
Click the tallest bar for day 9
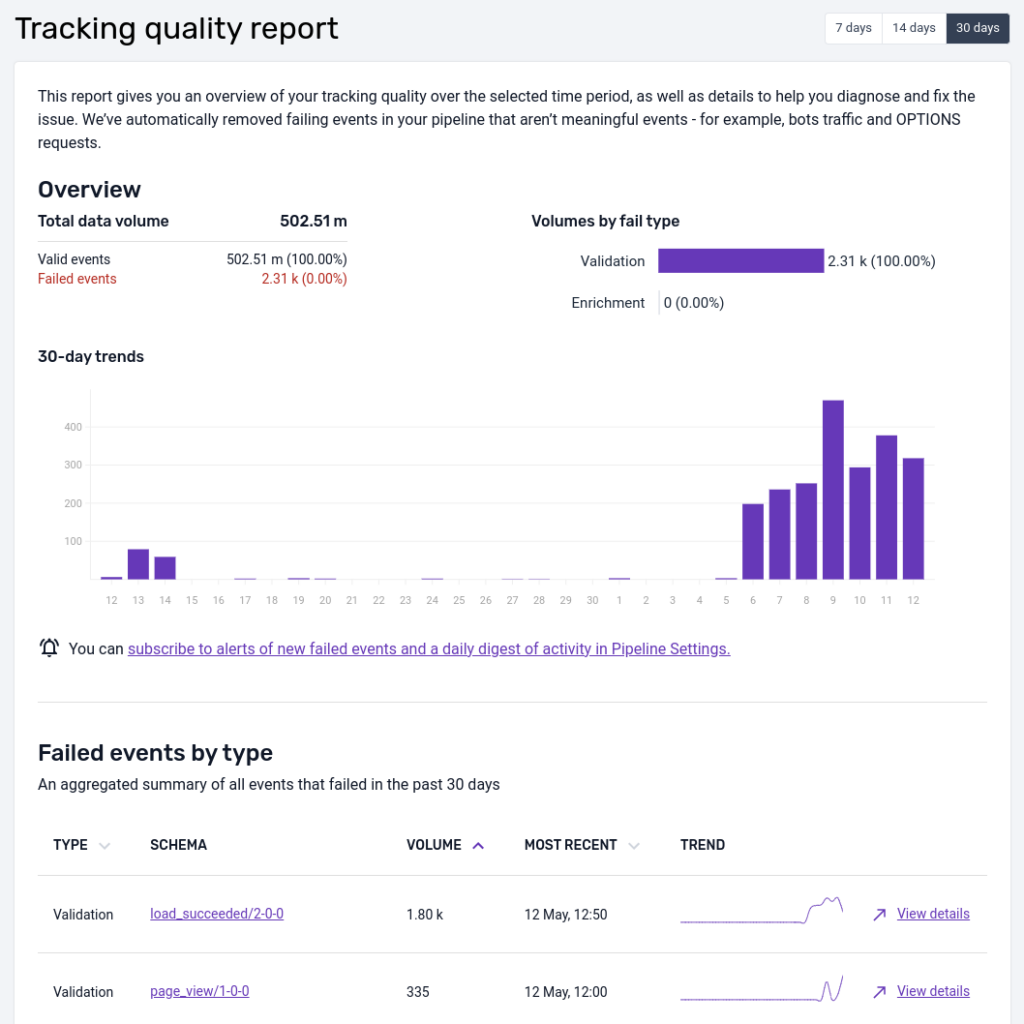[x=833, y=490]
